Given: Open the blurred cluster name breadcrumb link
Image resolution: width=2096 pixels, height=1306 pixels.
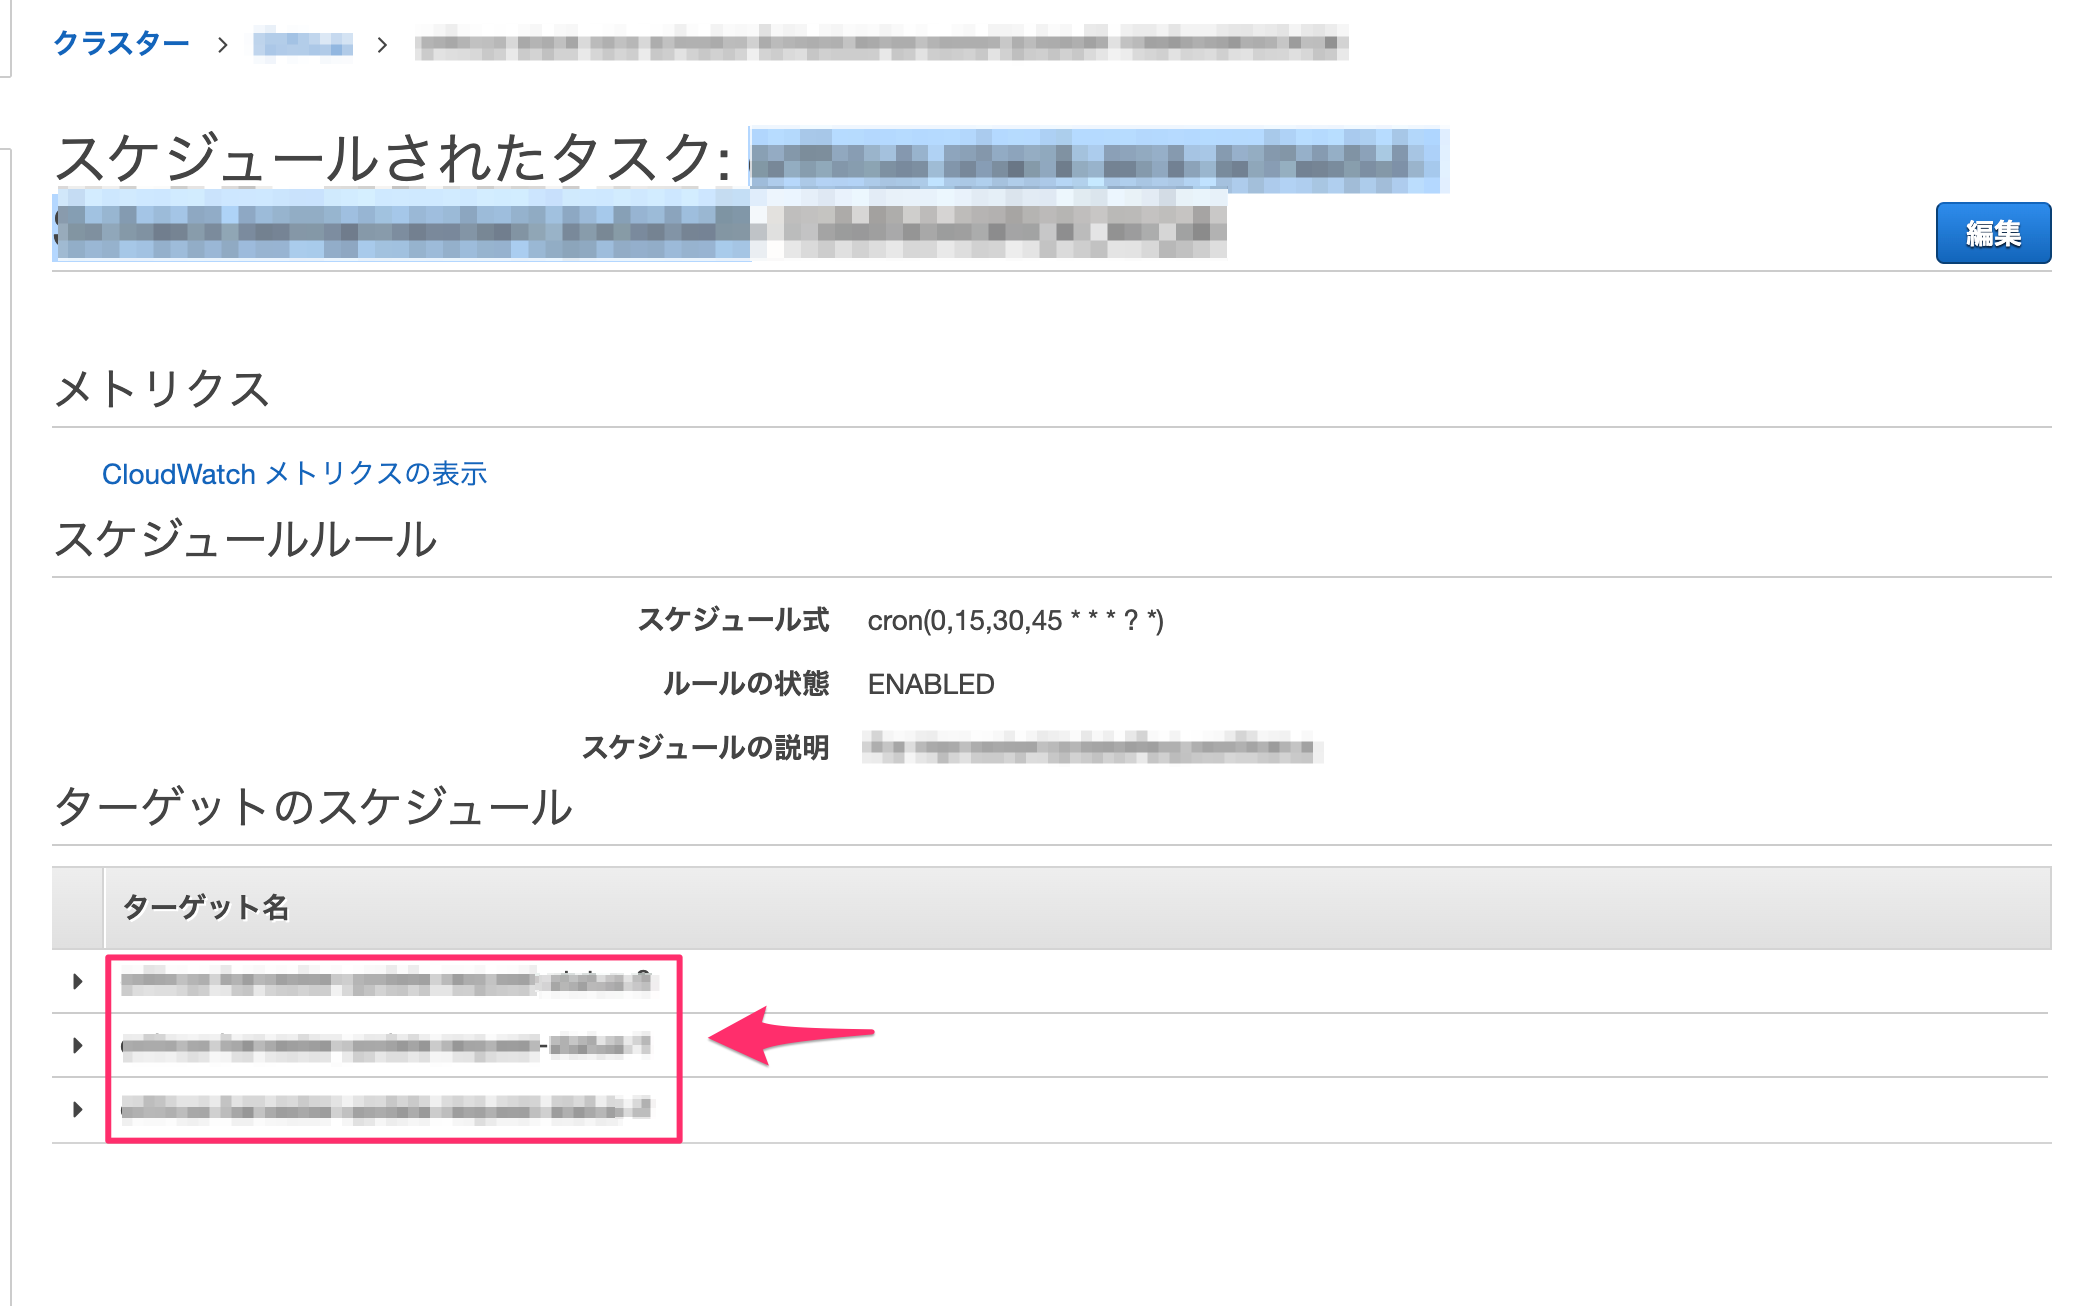Looking at the screenshot, I should 303,44.
